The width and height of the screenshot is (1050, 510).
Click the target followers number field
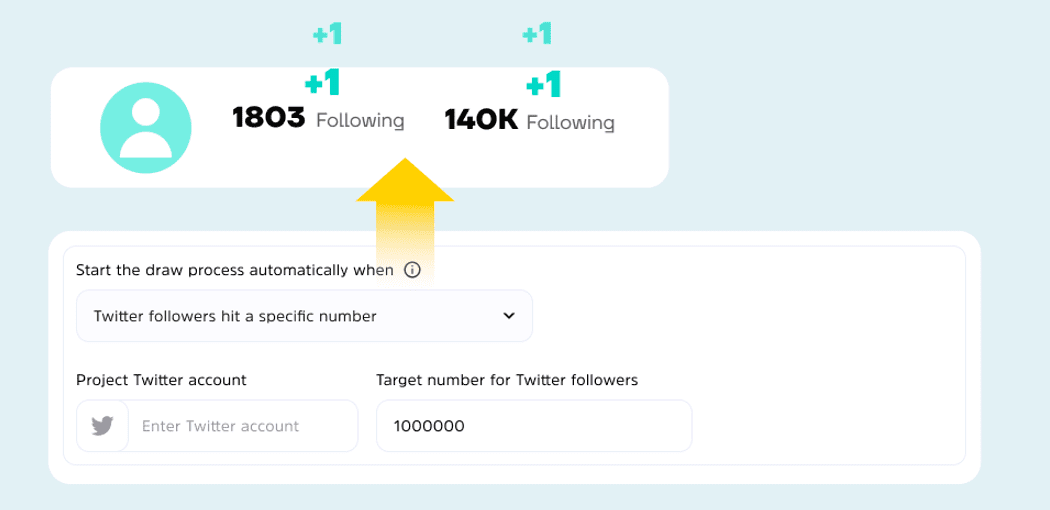[534, 426]
